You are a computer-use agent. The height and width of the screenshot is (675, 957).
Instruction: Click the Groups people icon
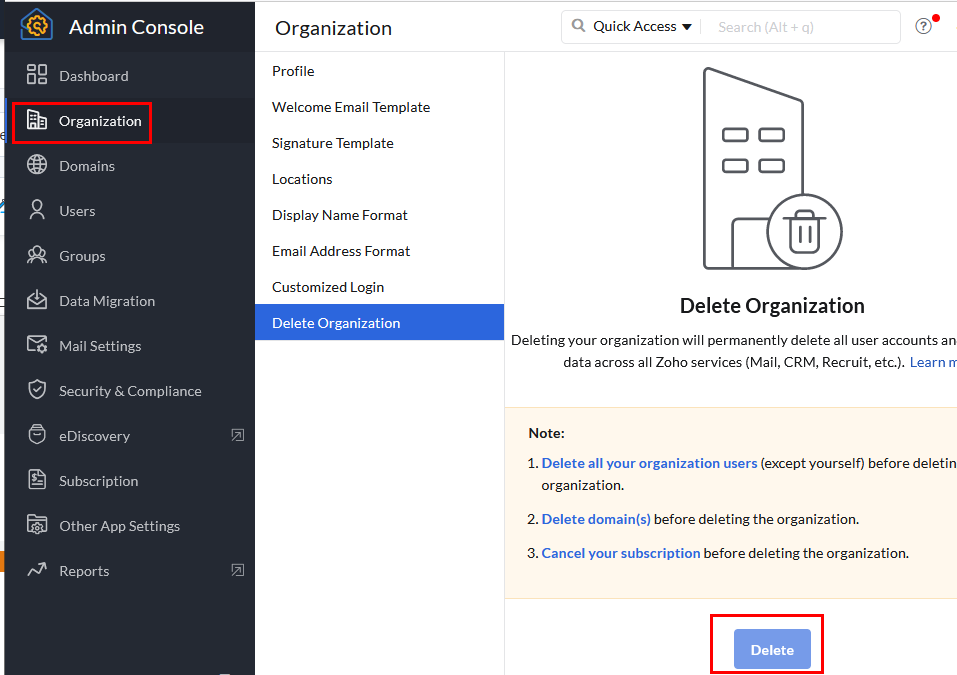coord(37,255)
